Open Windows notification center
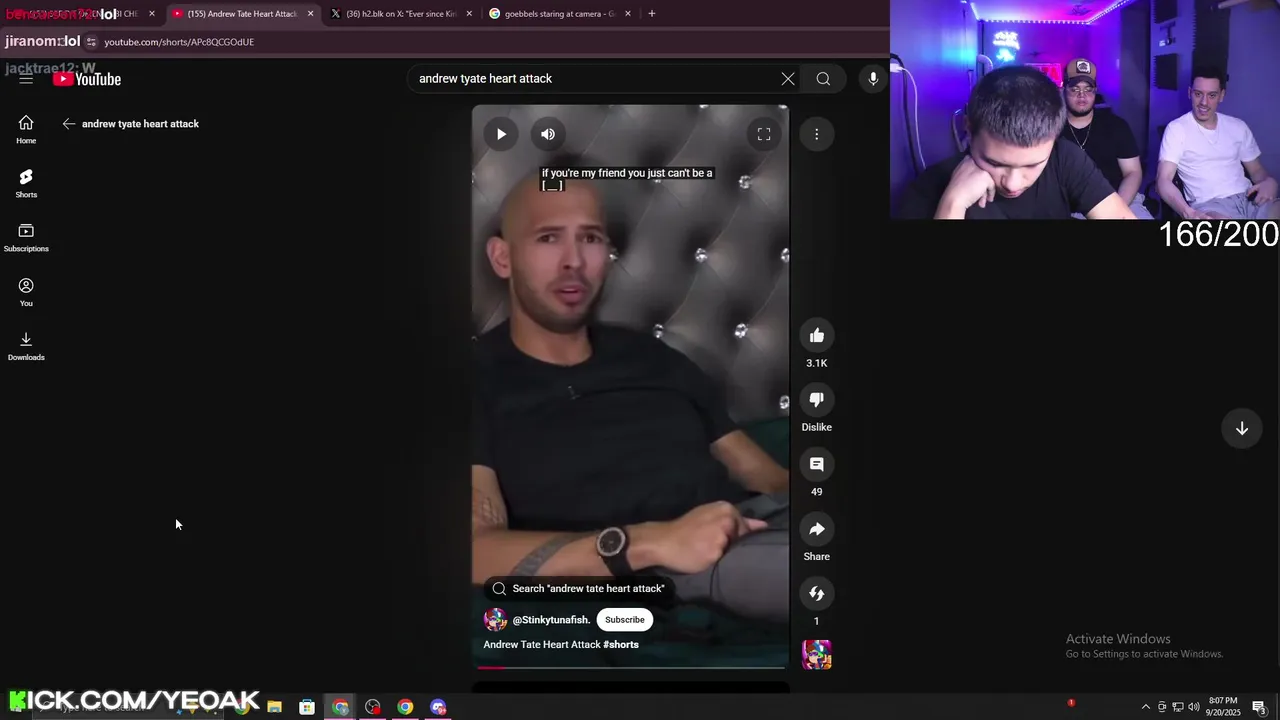This screenshot has height=720, width=1280. click(1259, 707)
